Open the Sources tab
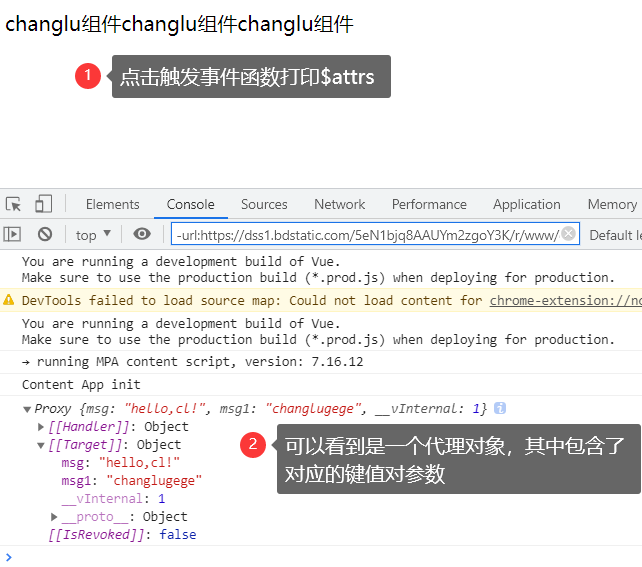The height and width of the screenshot is (567, 642). click(264, 204)
